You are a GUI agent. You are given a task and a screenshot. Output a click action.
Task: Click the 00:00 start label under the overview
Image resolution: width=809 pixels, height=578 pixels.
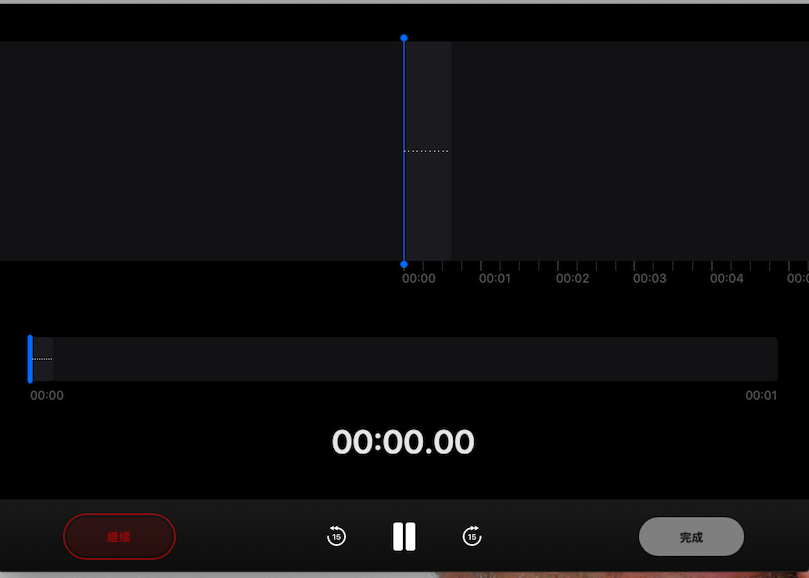[x=47, y=396]
